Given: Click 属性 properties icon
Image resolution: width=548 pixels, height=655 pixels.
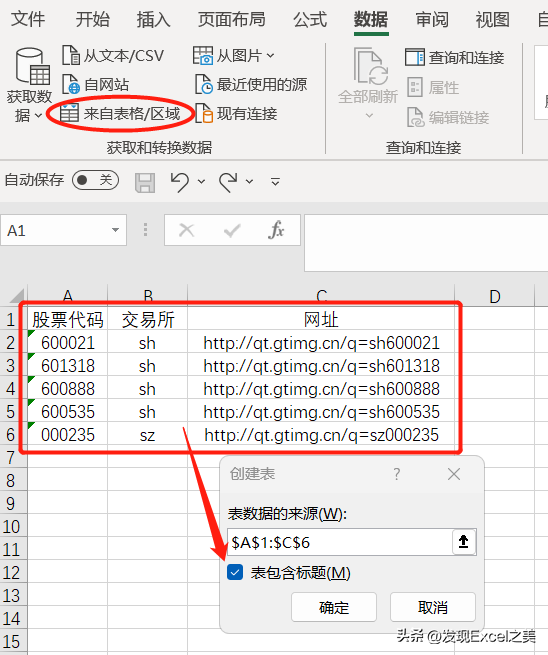Looking at the screenshot, I should point(415,87).
